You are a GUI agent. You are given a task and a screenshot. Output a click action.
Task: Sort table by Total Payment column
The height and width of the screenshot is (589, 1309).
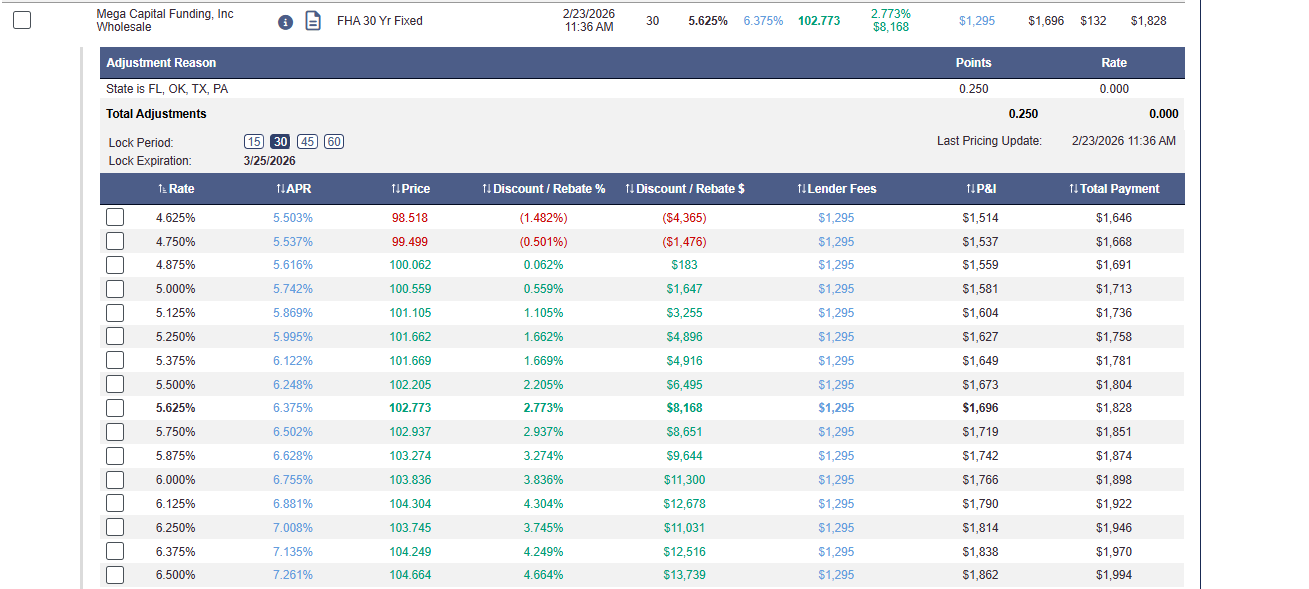[1114, 189]
